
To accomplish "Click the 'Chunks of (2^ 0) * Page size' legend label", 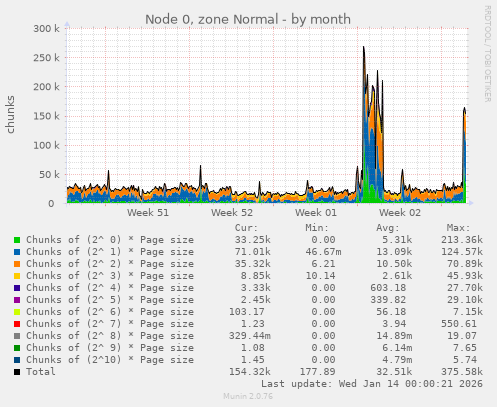I will click(110, 240).
